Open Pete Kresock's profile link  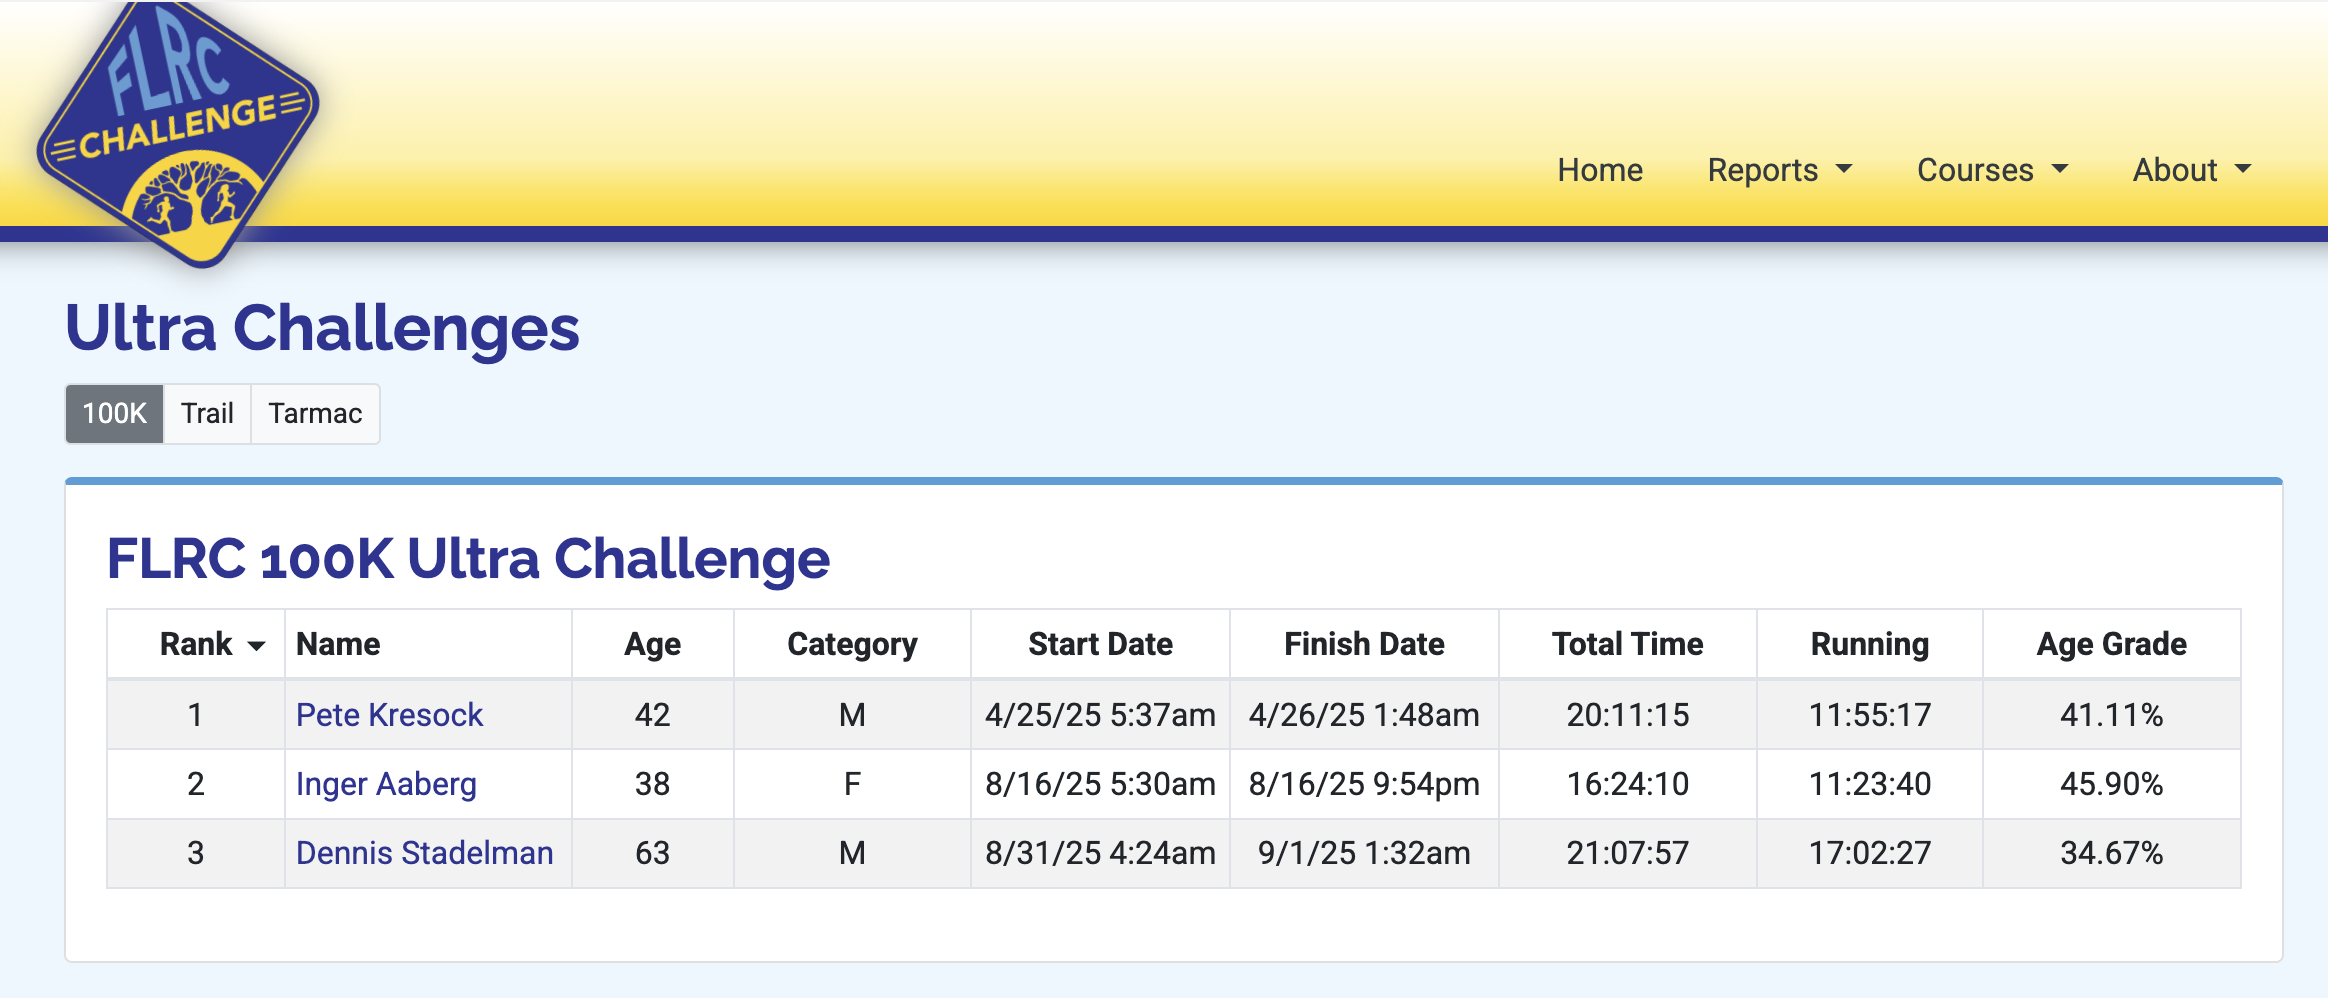(389, 715)
